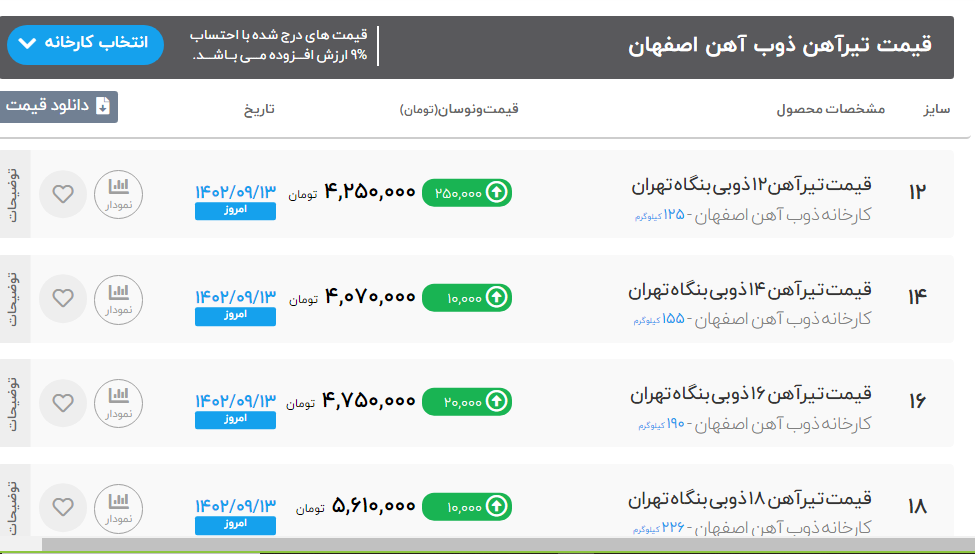Open link قیمت تیرآهن 12 ذوبی بنگاه تهران

752,185
